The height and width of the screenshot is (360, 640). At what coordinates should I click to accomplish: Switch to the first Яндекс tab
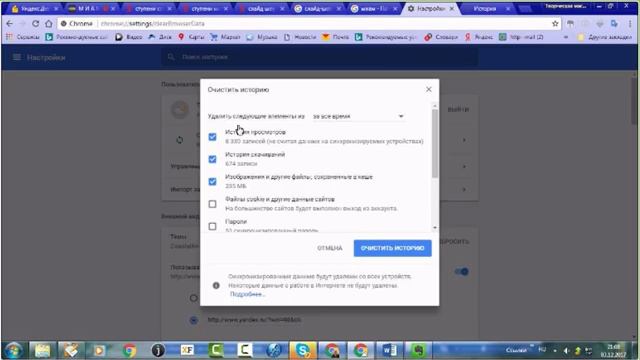(35, 9)
